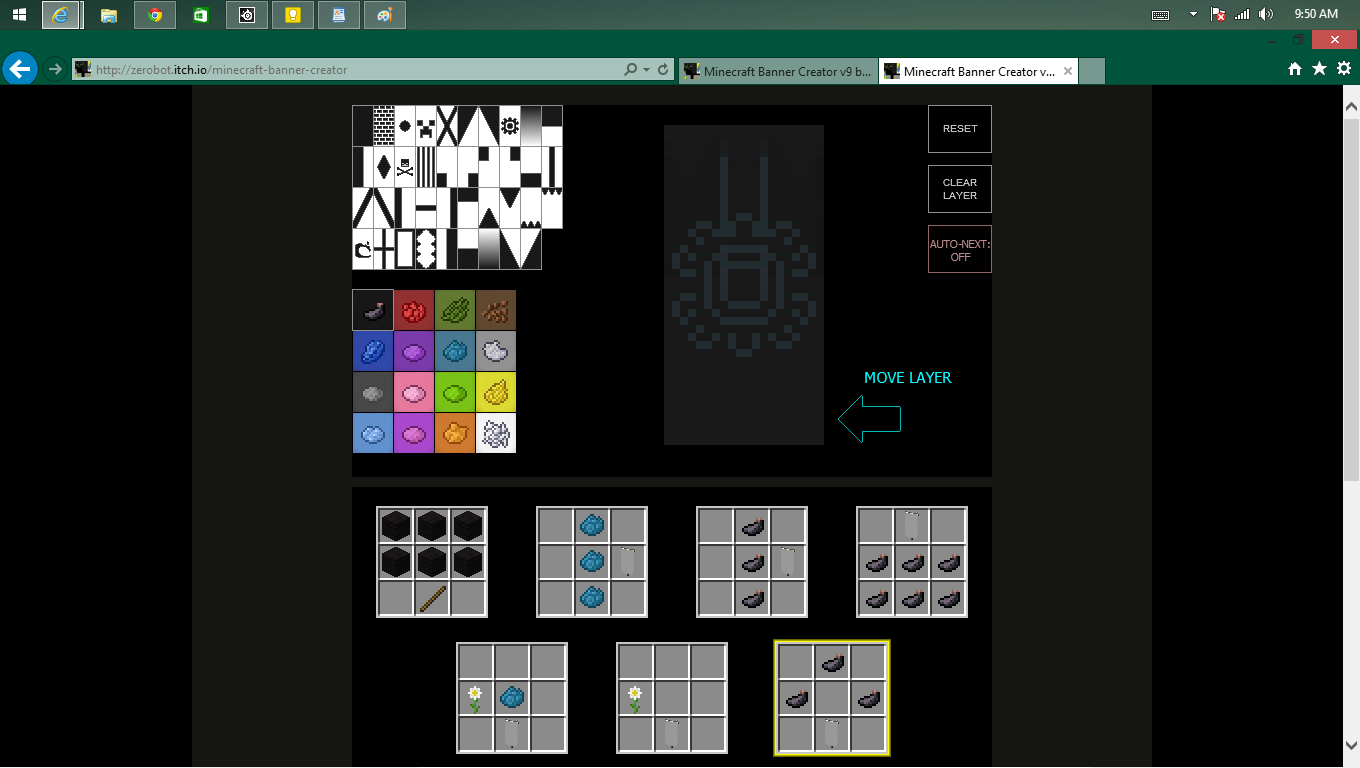Viewport: 1360px width, 768px height.
Task: Open the black wool base banner recipe
Action: pyautogui.click(x=432, y=562)
